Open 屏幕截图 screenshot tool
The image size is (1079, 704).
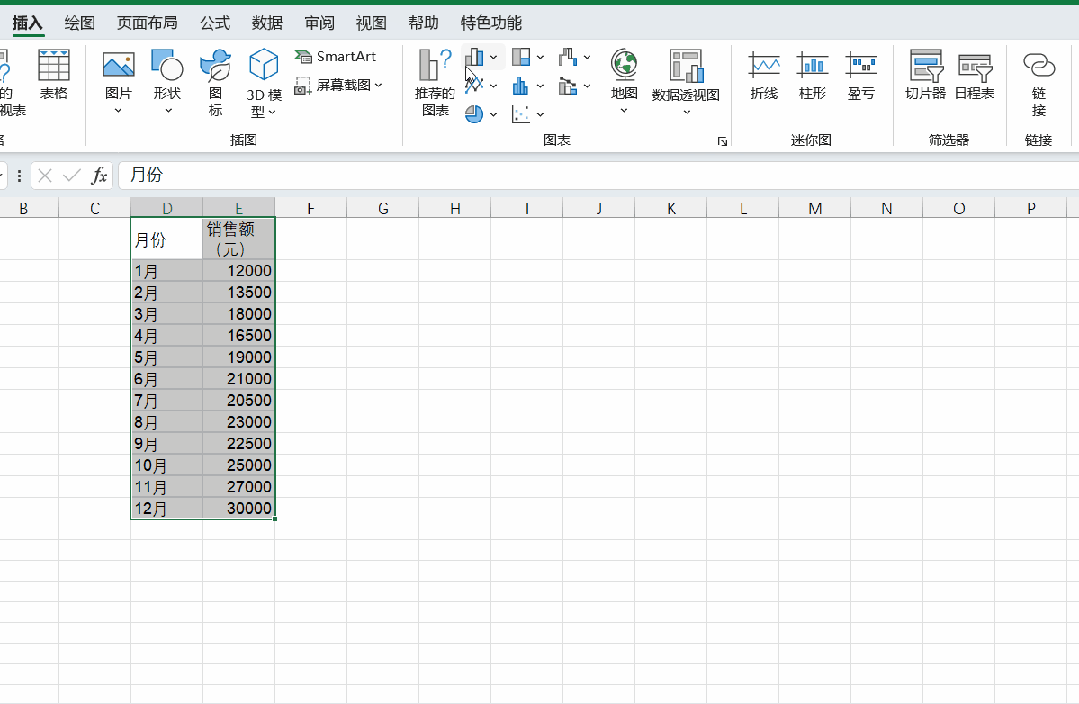click(x=339, y=85)
